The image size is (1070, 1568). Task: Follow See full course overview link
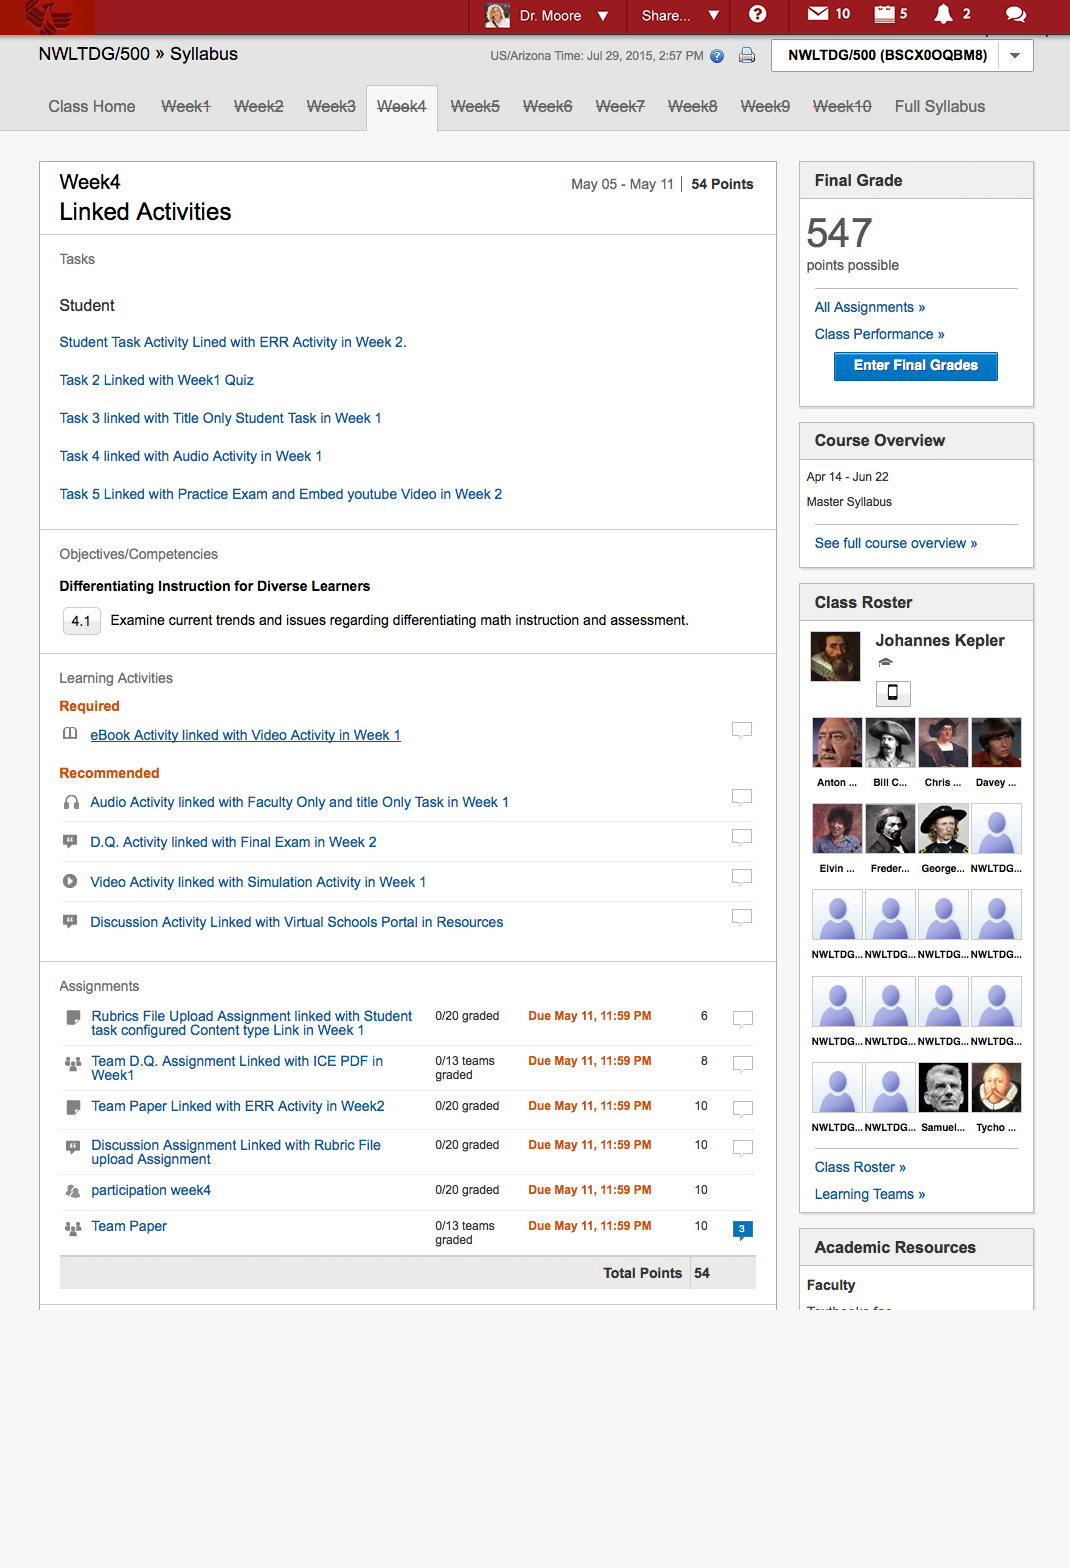click(x=896, y=543)
